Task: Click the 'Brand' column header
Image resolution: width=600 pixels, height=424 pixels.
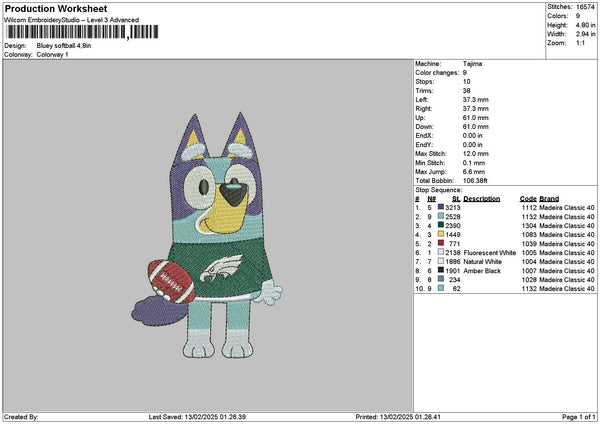Action: click(549, 199)
